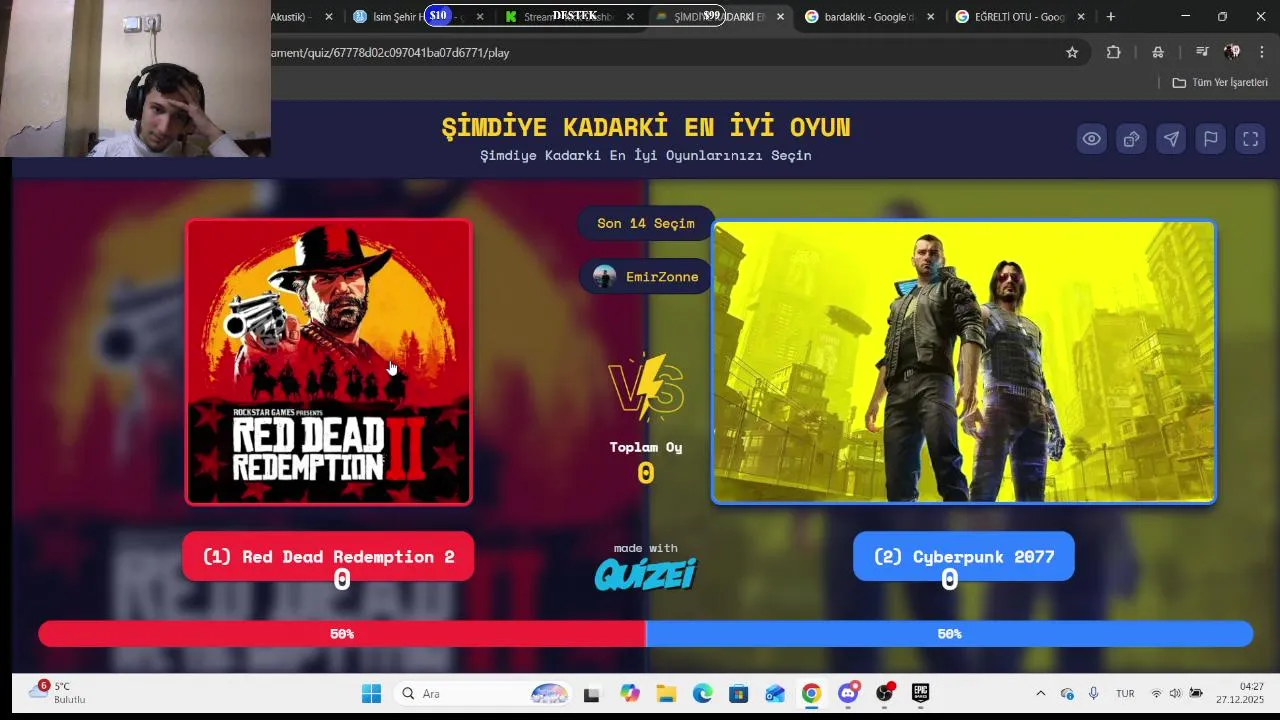The image size is (1280, 720).
Task: Click the taskbar Ara search box
Action: pos(482,693)
